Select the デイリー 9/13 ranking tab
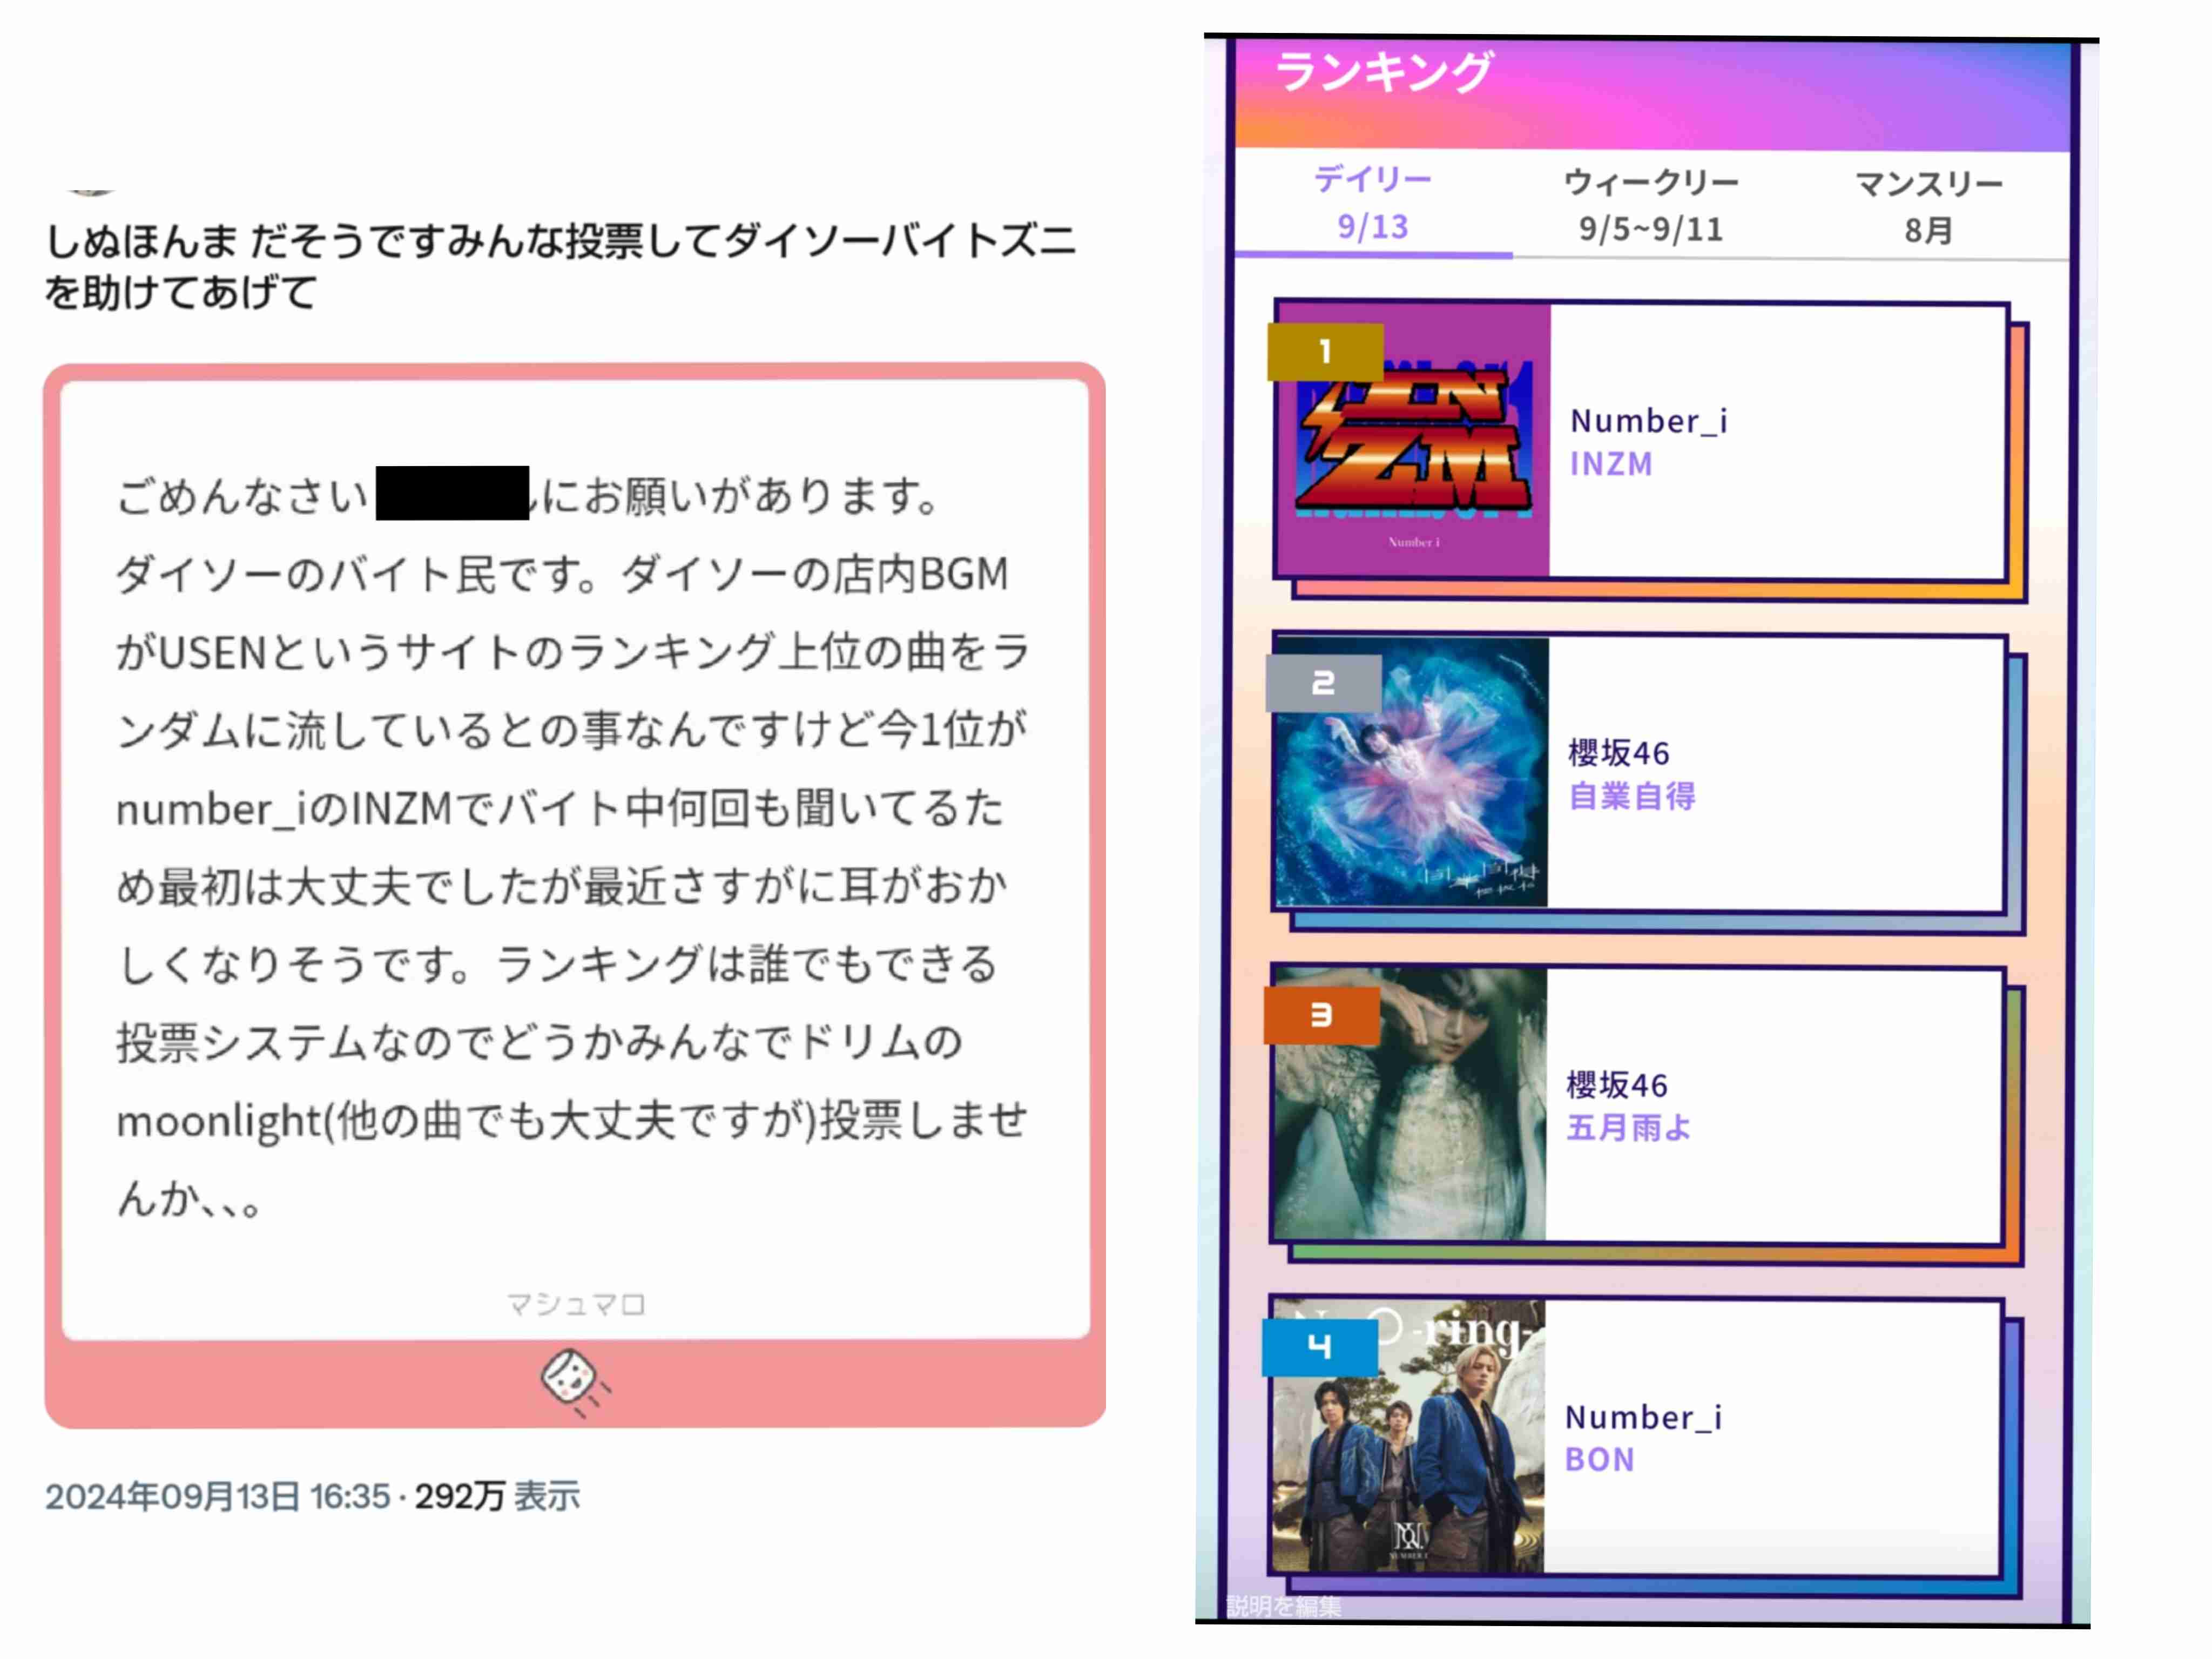The width and height of the screenshot is (2212, 1659). 1372,204
